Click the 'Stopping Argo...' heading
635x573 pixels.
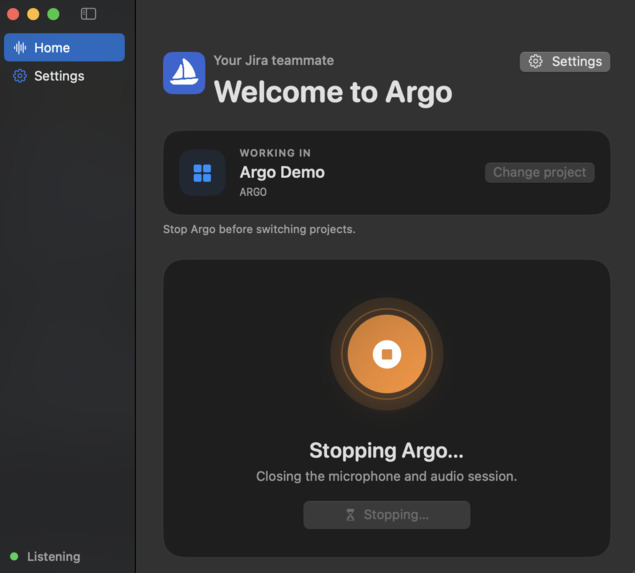point(386,450)
